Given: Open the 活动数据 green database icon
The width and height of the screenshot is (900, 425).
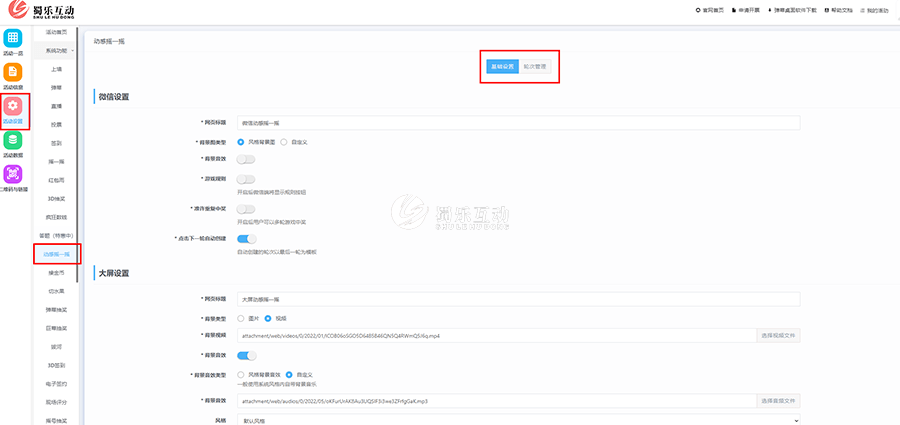Looking at the screenshot, I should coord(13,140).
